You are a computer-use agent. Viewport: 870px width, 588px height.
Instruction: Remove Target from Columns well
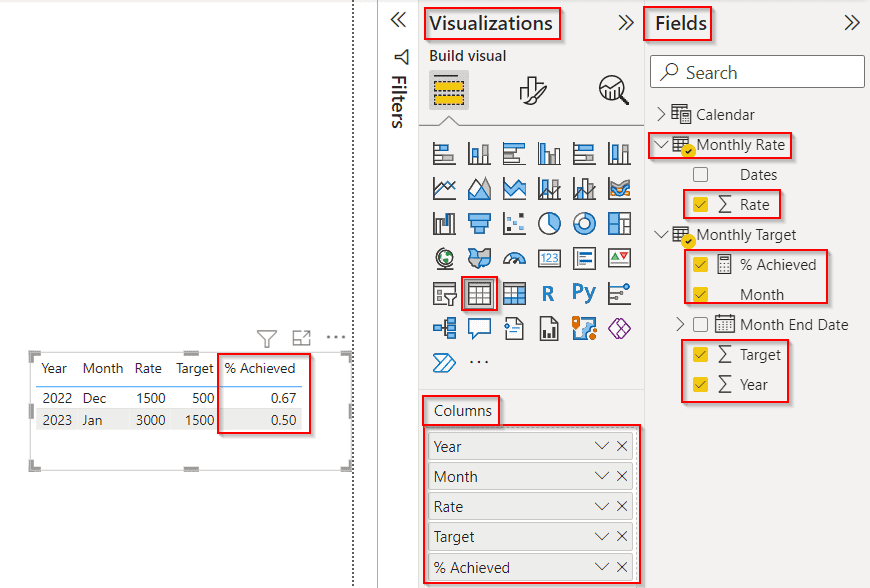(622, 536)
